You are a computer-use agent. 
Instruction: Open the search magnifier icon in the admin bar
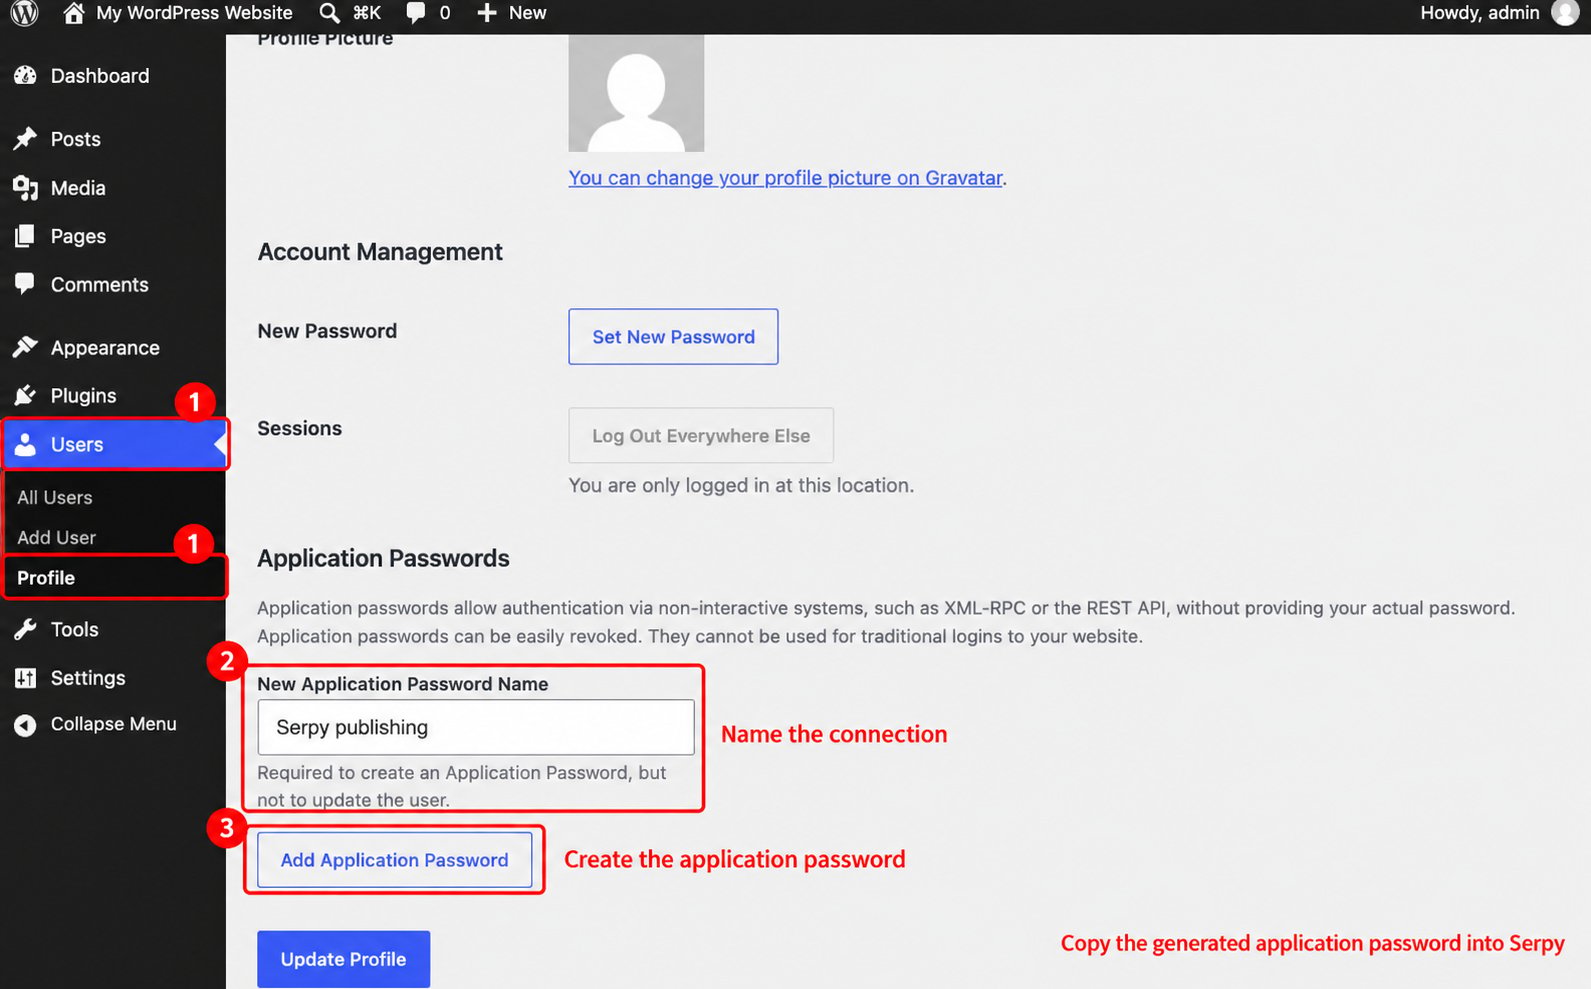(x=329, y=13)
